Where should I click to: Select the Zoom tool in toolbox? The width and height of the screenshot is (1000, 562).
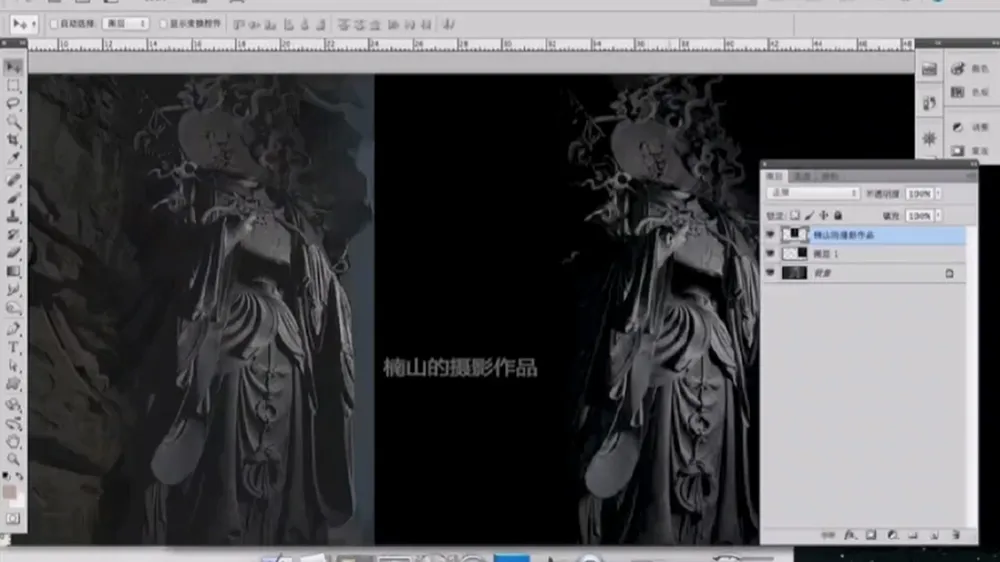point(13,459)
